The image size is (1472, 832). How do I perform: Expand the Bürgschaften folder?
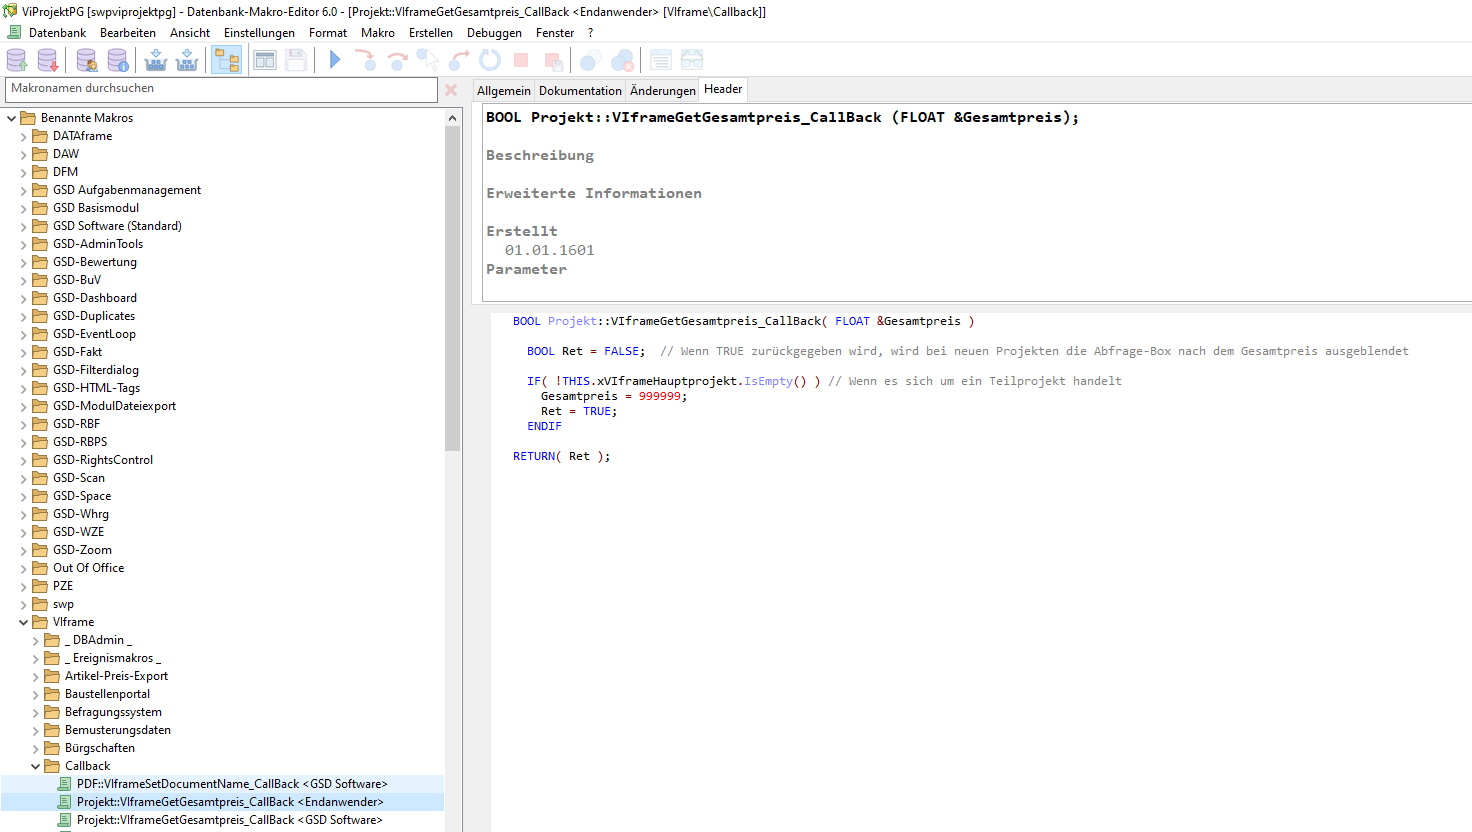tap(35, 748)
